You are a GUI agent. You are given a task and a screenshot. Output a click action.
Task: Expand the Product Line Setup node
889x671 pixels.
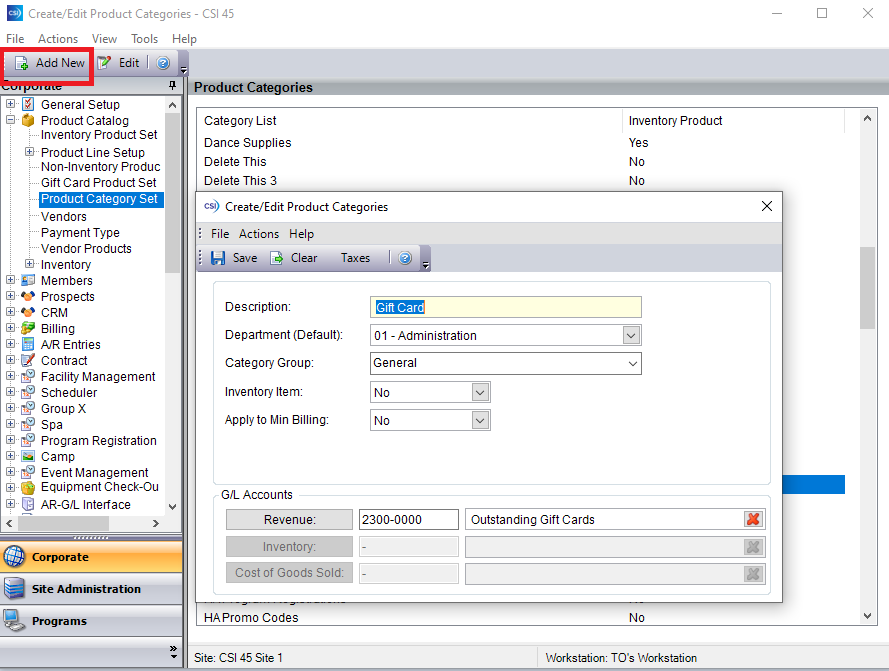(29, 152)
